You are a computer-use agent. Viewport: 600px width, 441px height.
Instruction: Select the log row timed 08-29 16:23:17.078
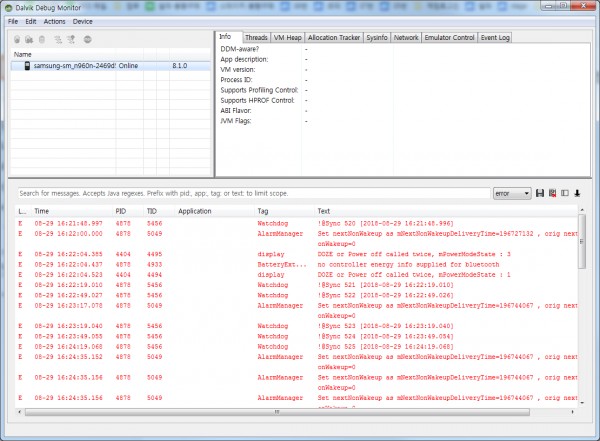point(297,310)
